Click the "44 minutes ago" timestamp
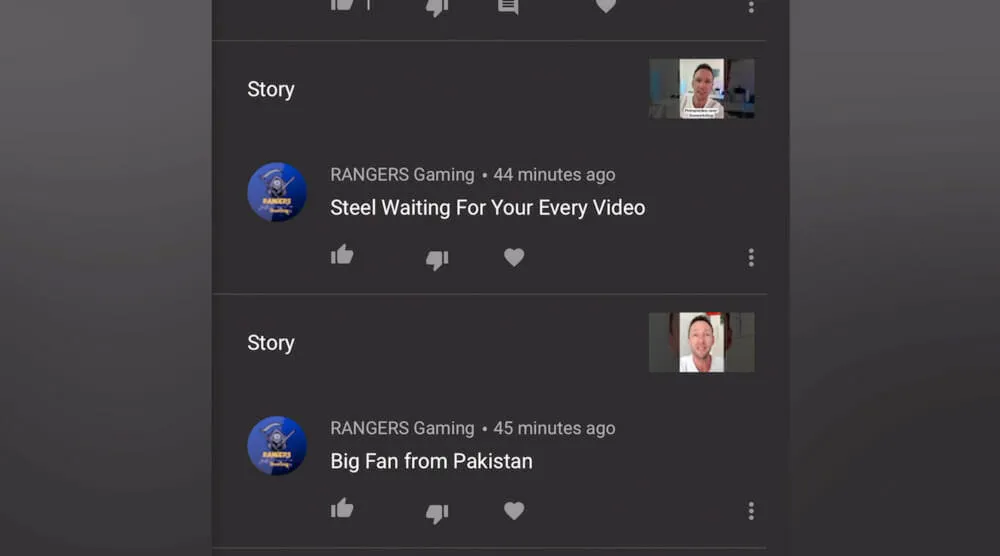The height and width of the screenshot is (556, 1000). (x=554, y=175)
